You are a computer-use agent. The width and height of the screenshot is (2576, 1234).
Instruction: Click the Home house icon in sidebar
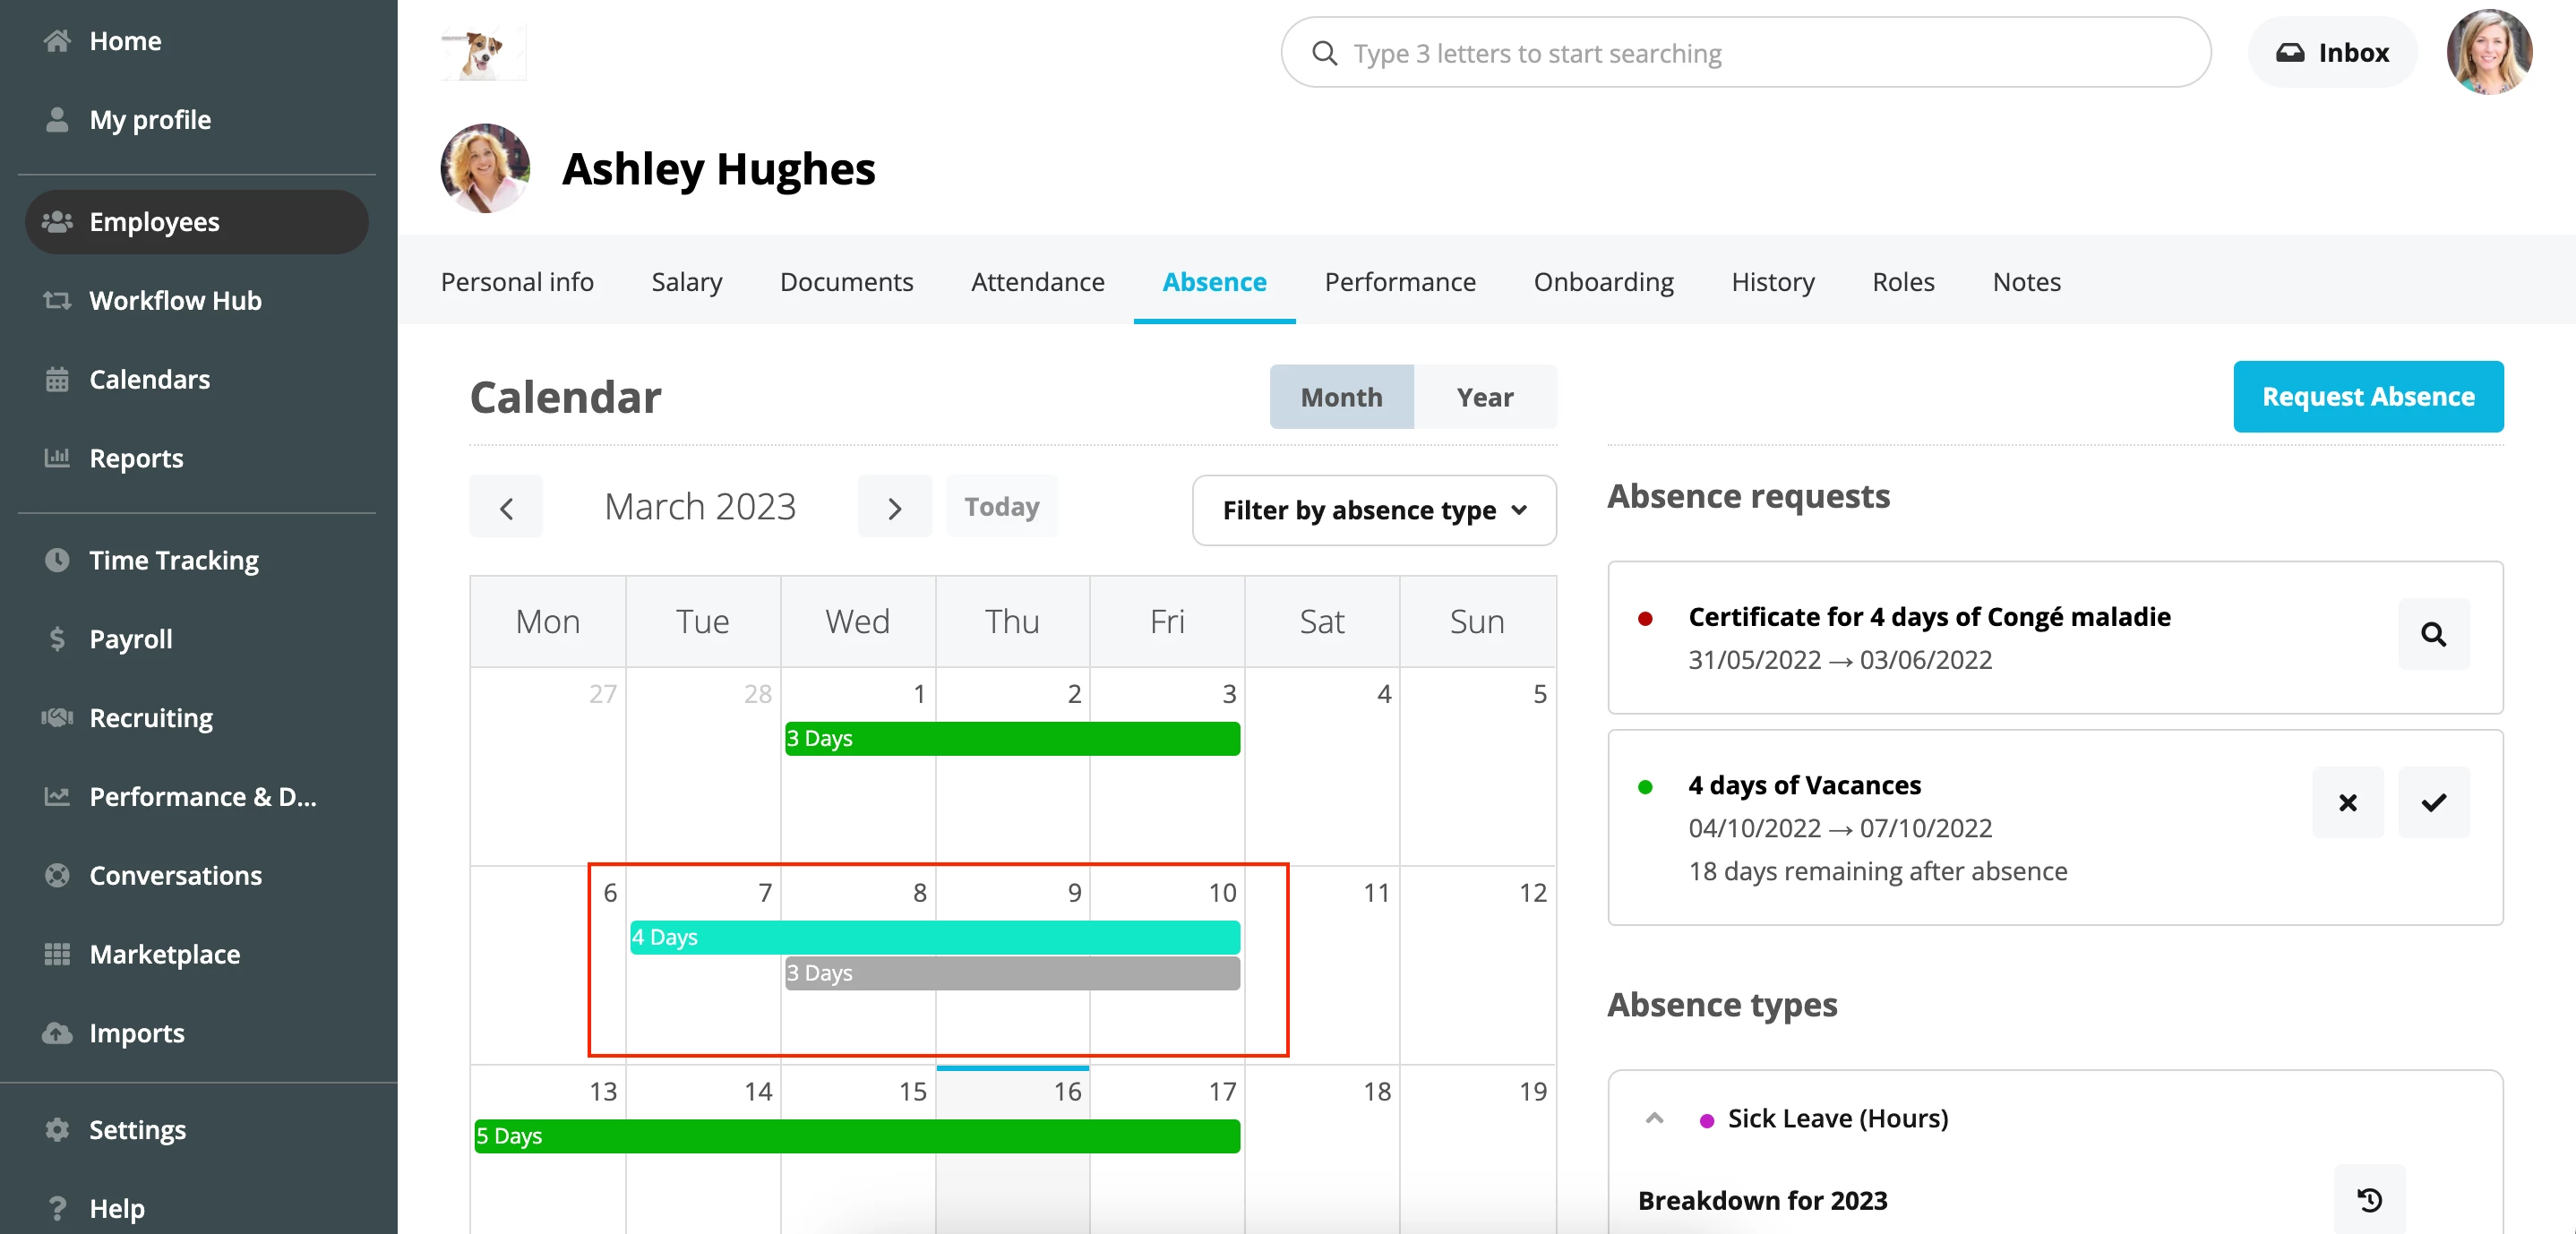(57, 41)
